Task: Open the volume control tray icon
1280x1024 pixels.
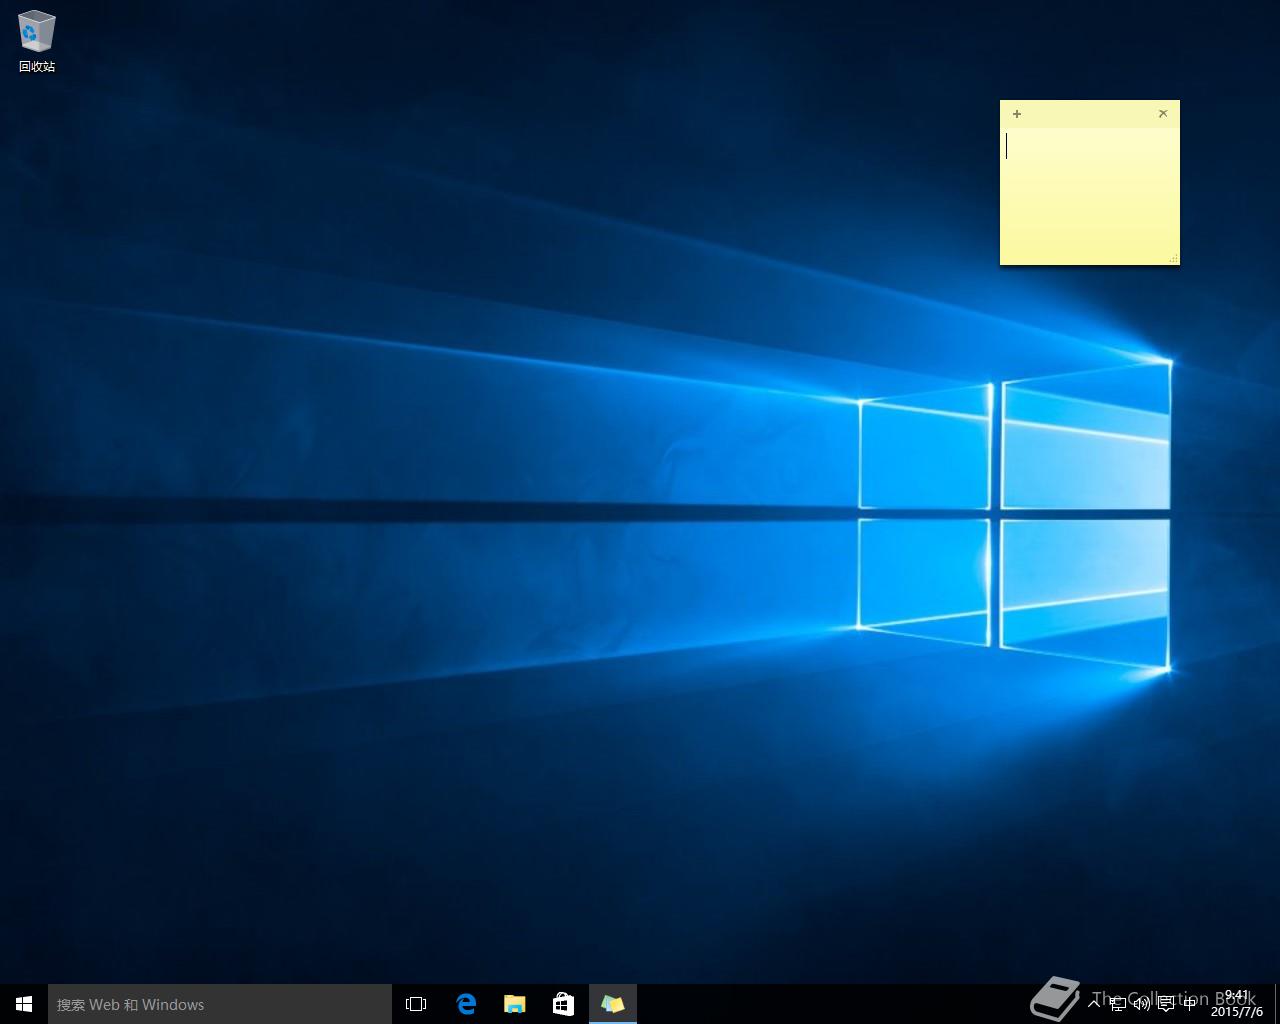Action: [x=1142, y=1004]
